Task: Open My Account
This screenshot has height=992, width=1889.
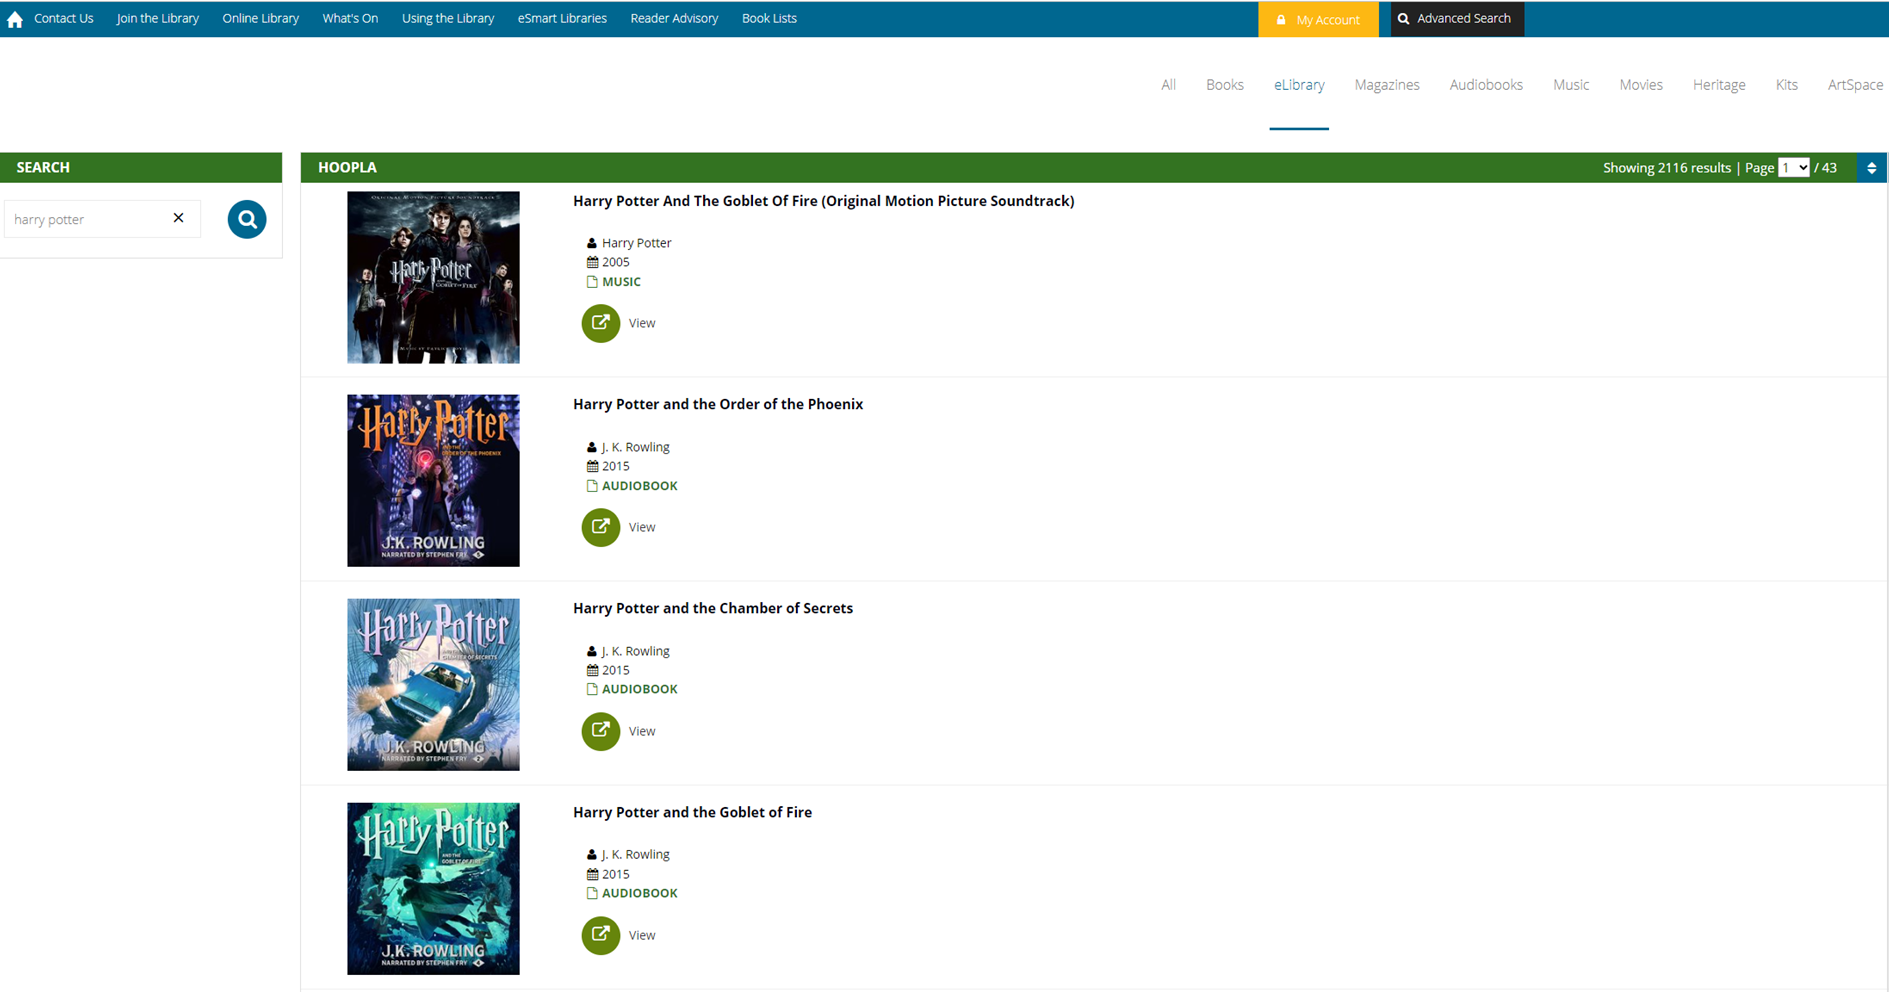Action: tap(1318, 19)
